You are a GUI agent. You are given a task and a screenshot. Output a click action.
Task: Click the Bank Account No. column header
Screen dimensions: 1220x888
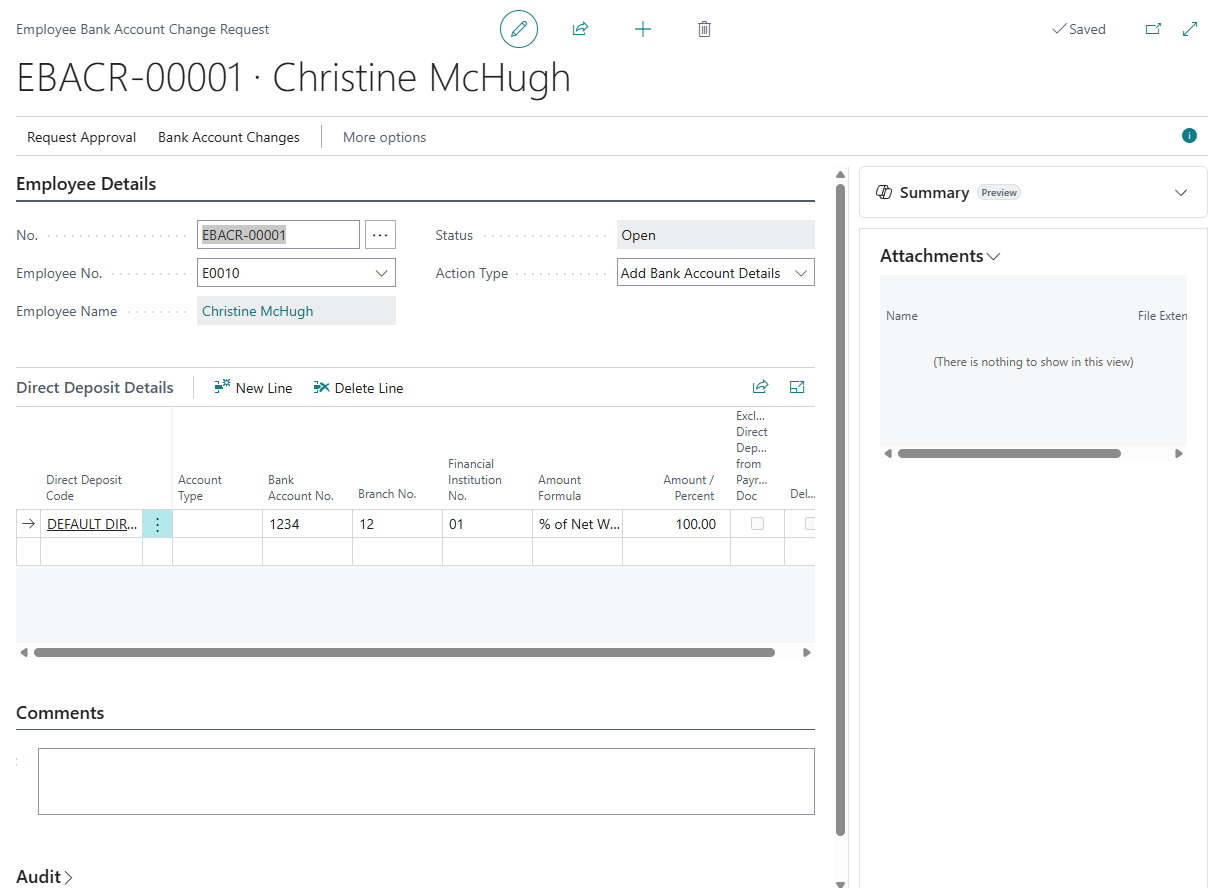click(300, 488)
